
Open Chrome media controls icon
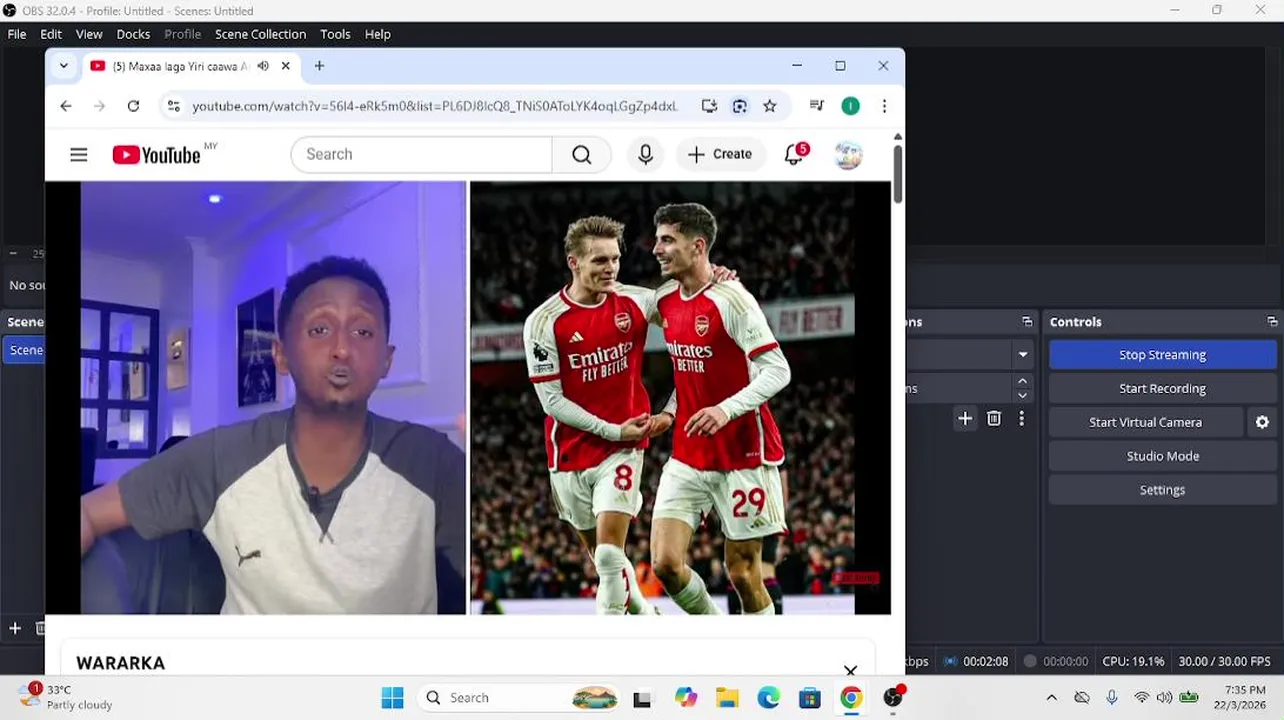tap(817, 106)
